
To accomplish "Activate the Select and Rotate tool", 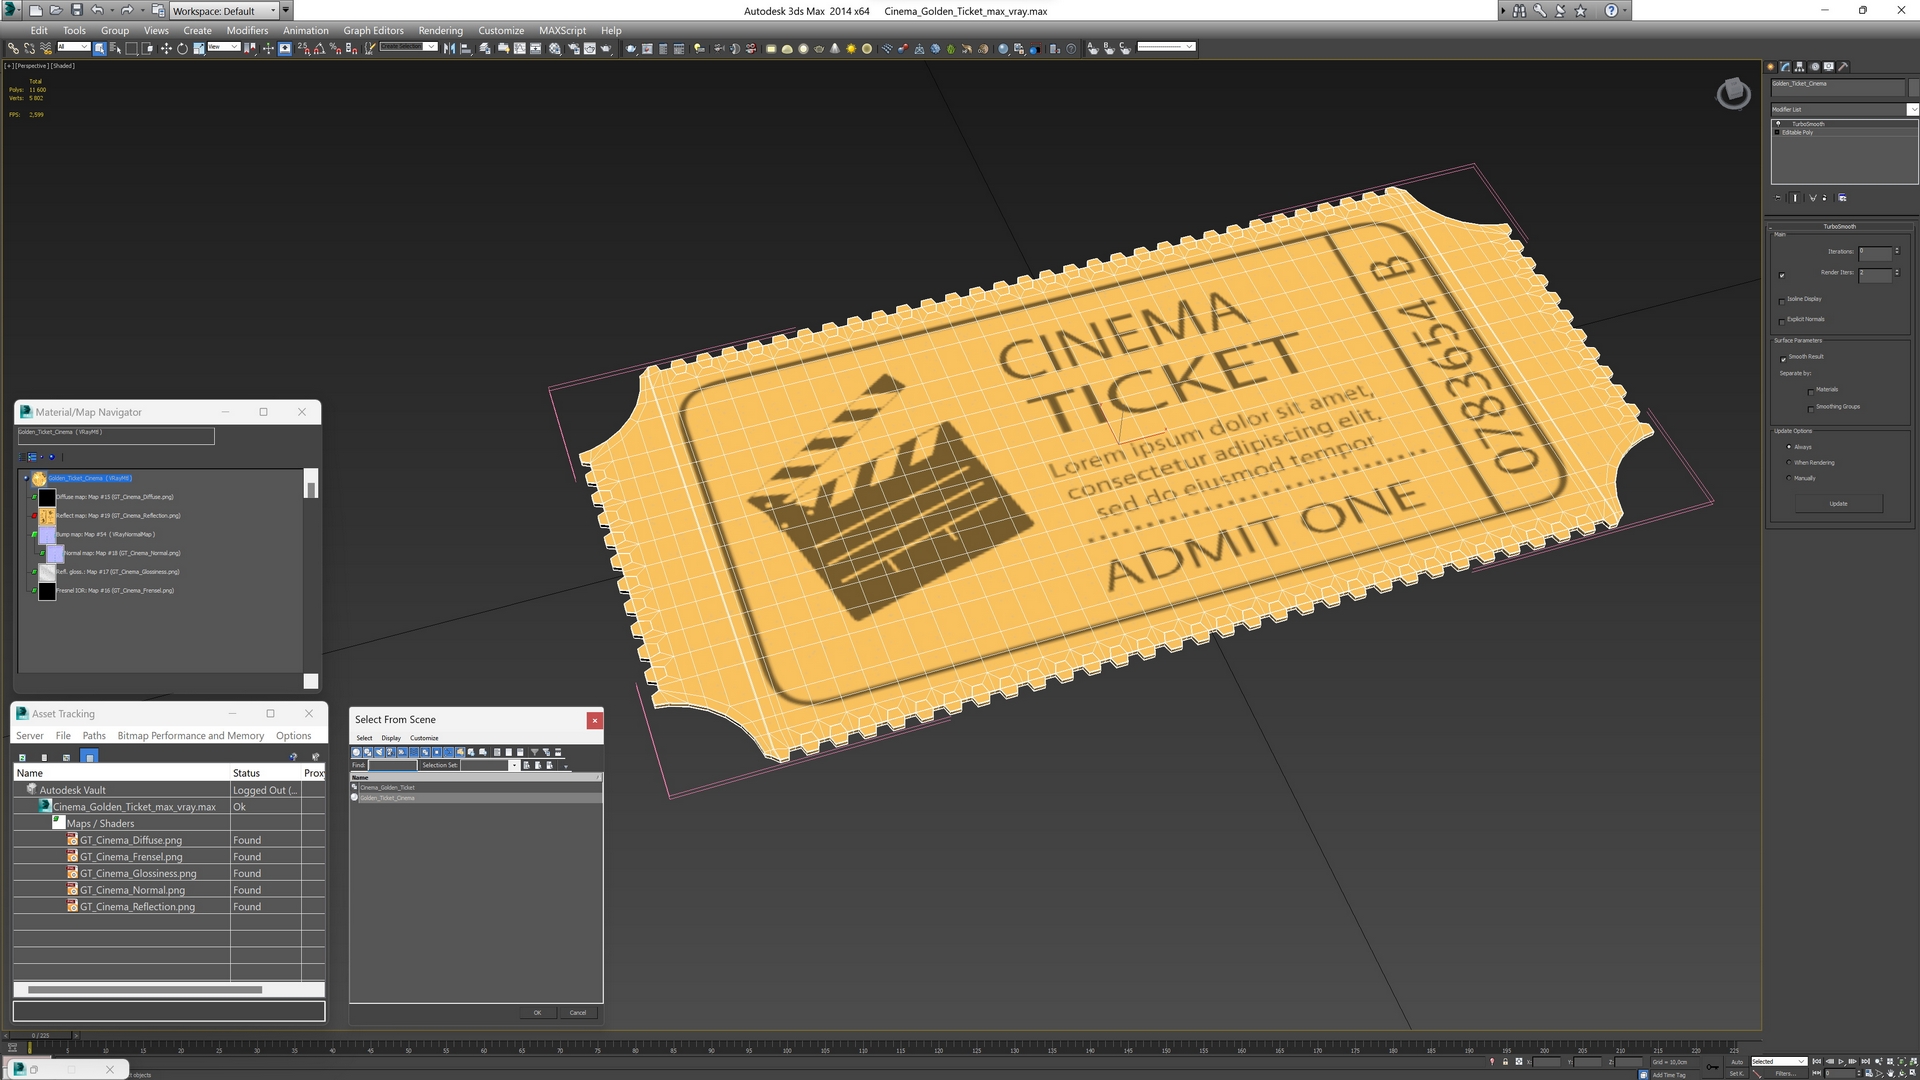I will [x=182, y=48].
